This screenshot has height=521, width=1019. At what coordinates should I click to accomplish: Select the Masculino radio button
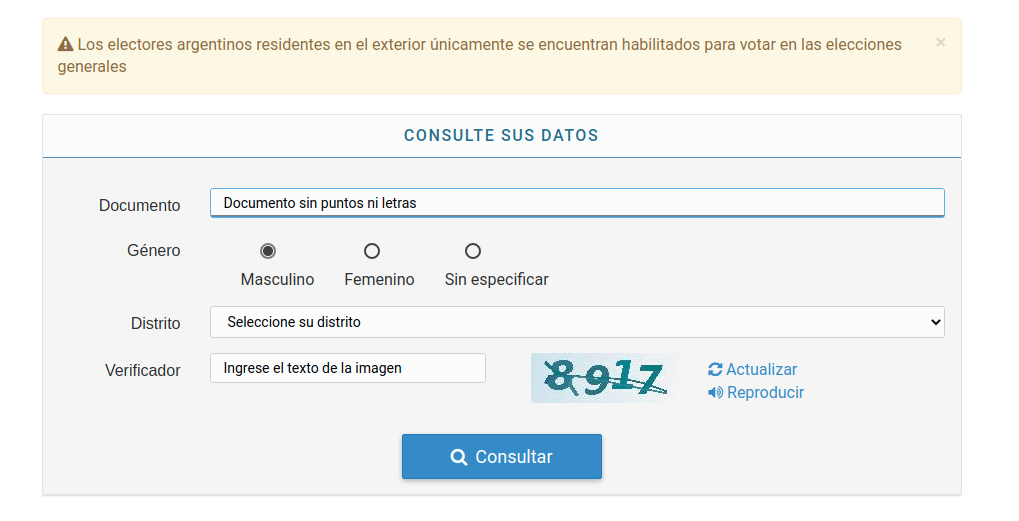tap(268, 251)
